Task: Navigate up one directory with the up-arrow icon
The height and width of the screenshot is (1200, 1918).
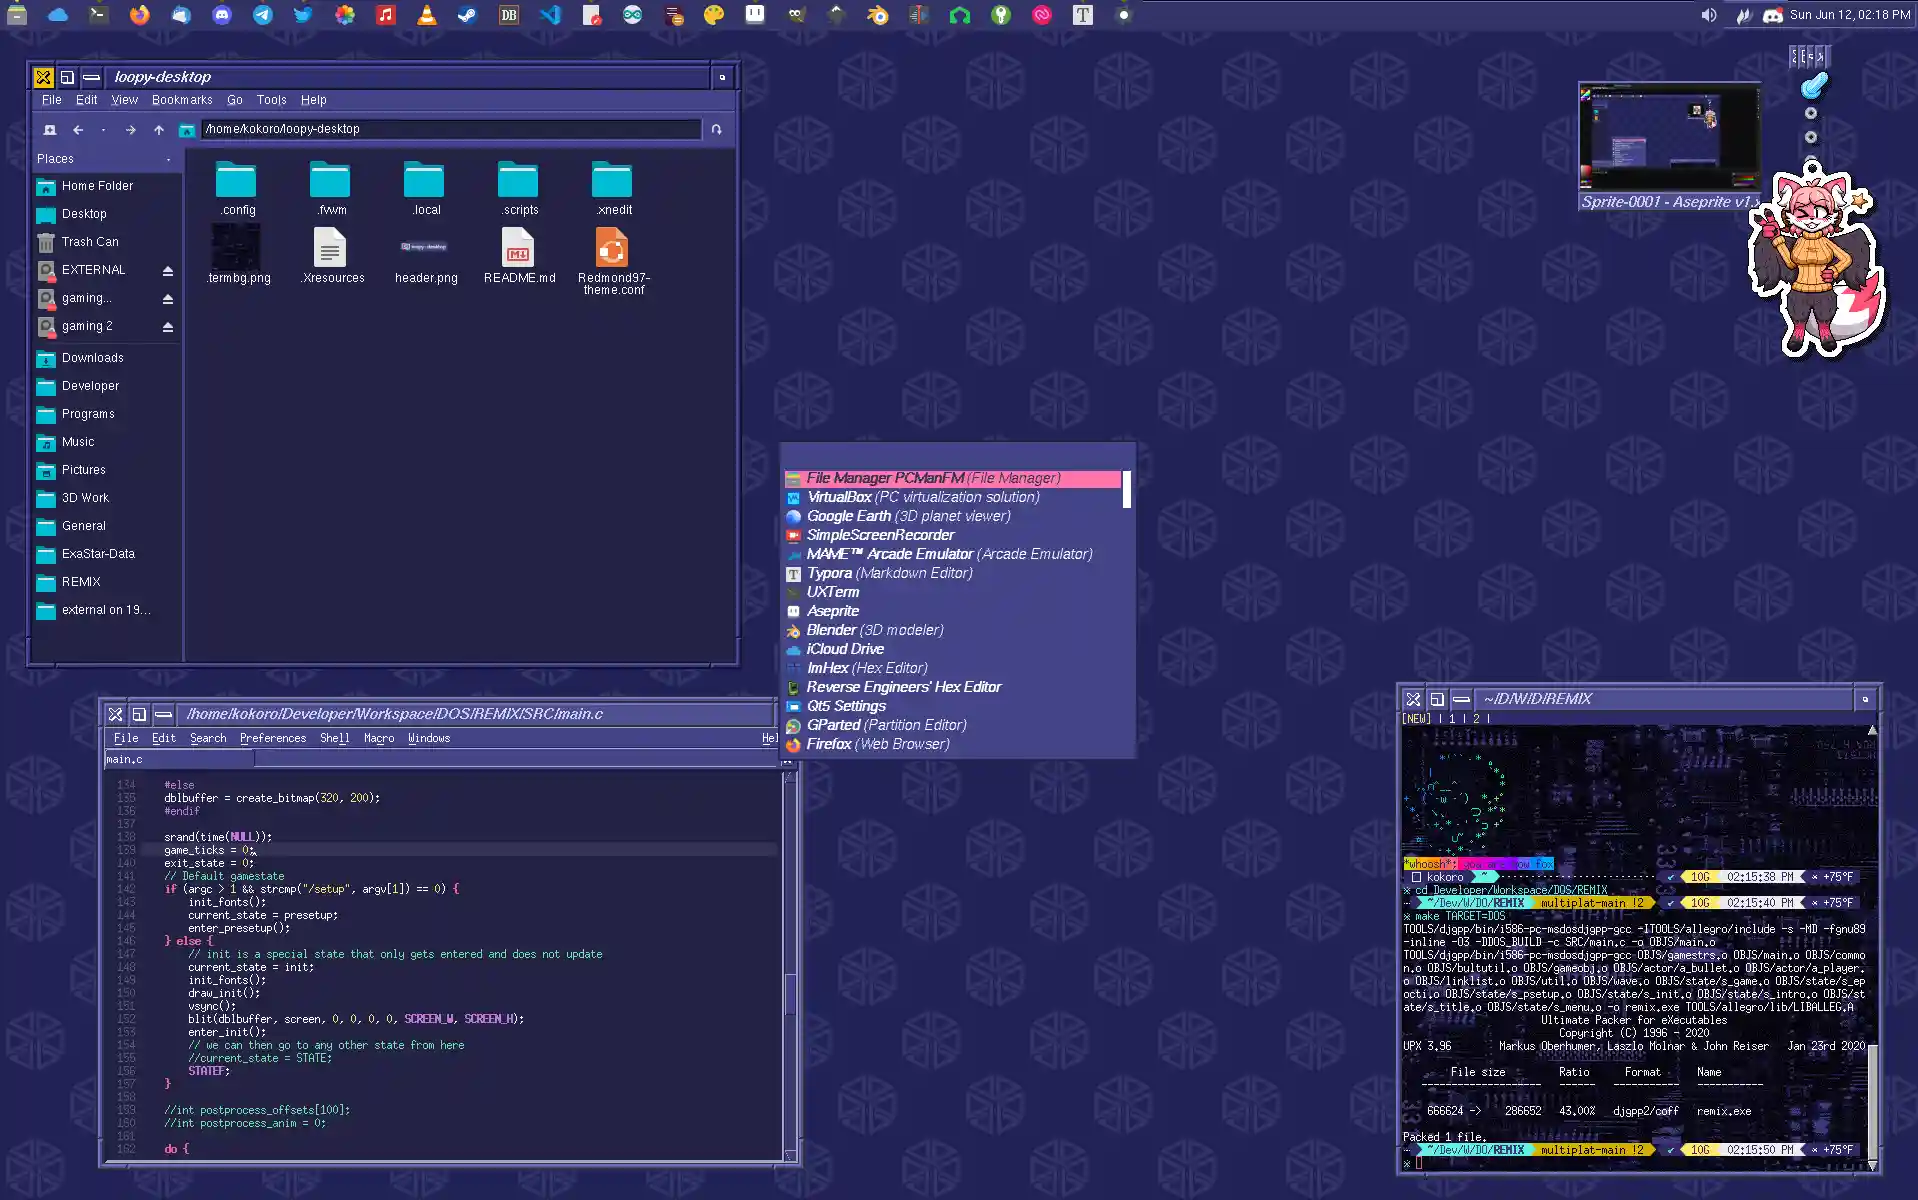Action: [x=158, y=129]
